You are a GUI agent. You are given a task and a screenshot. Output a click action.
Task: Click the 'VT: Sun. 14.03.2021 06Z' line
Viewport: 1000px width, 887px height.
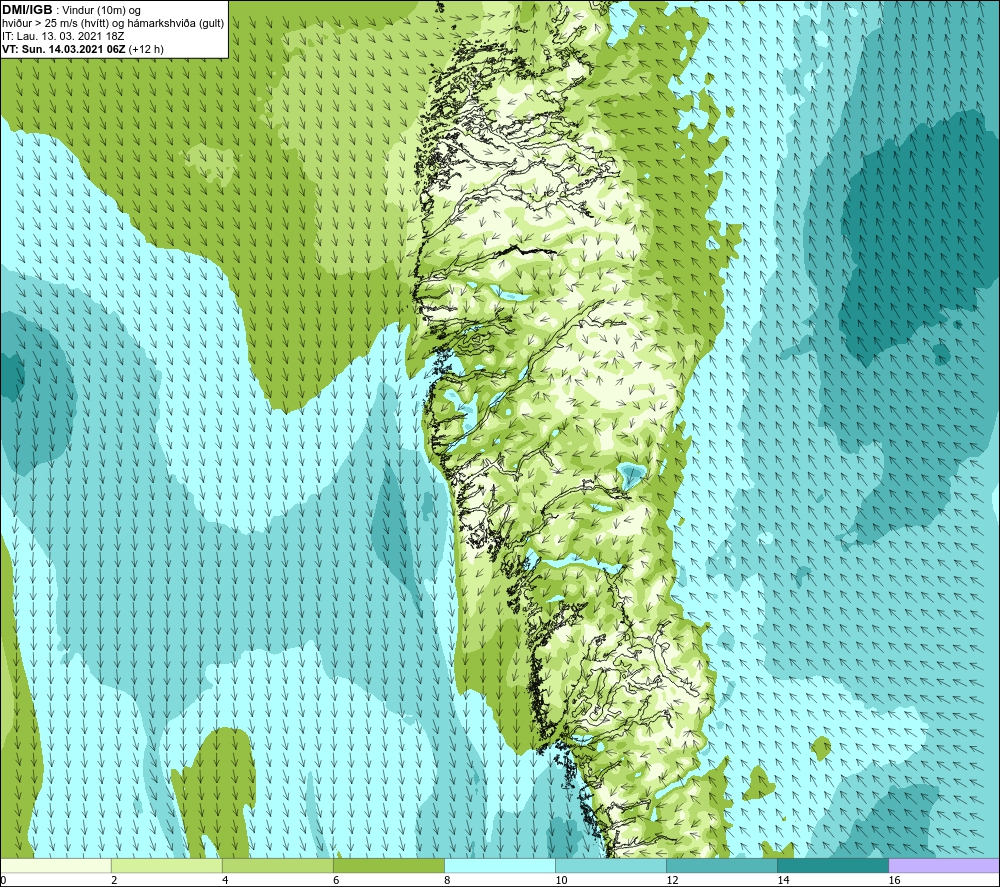point(63,49)
